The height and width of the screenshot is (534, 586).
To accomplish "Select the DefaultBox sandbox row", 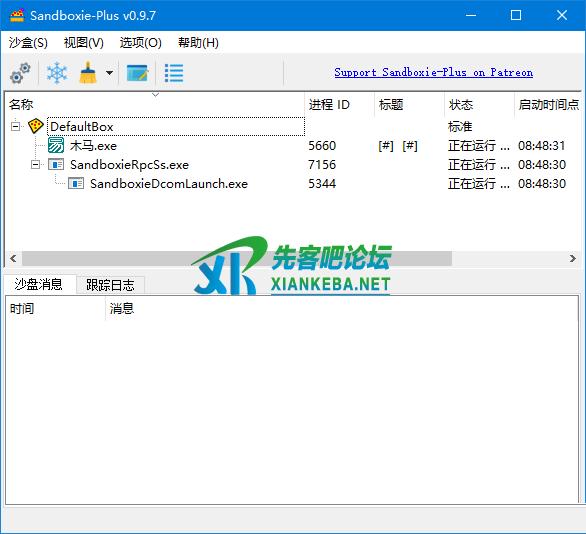I will pos(176,126).
